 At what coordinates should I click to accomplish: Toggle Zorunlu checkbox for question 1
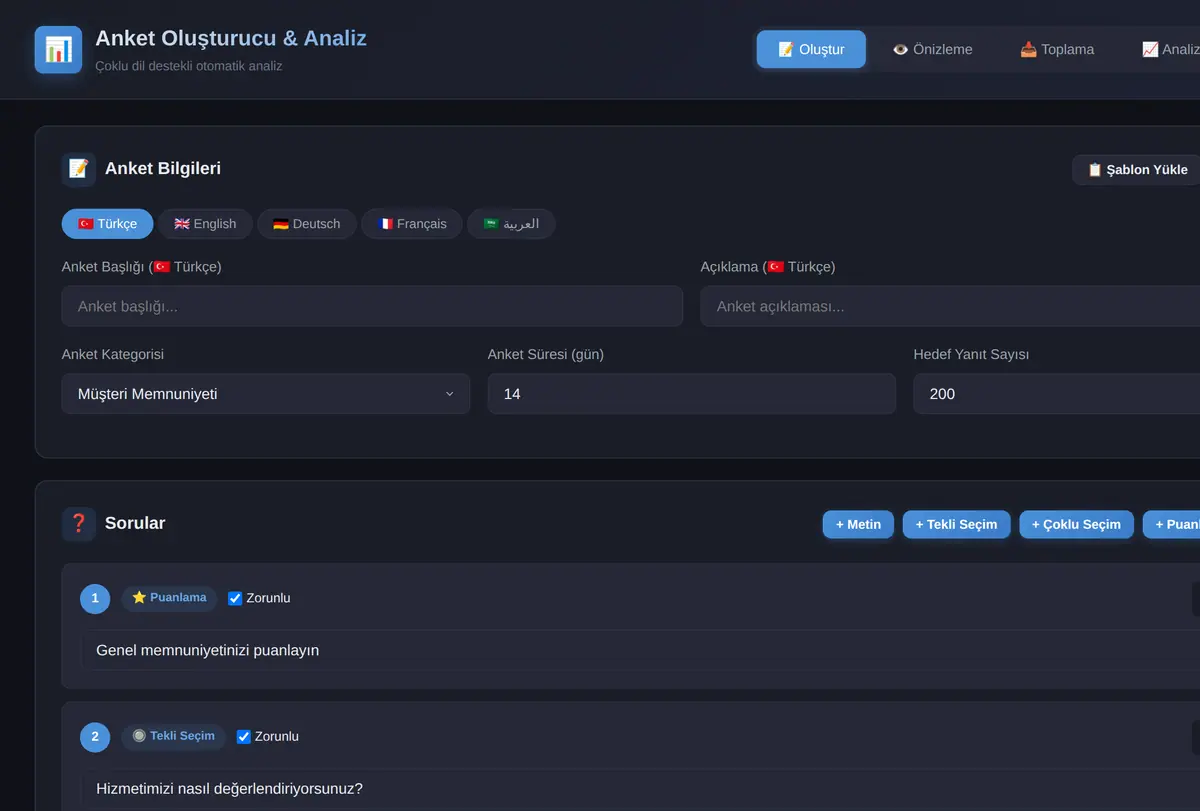235,598
